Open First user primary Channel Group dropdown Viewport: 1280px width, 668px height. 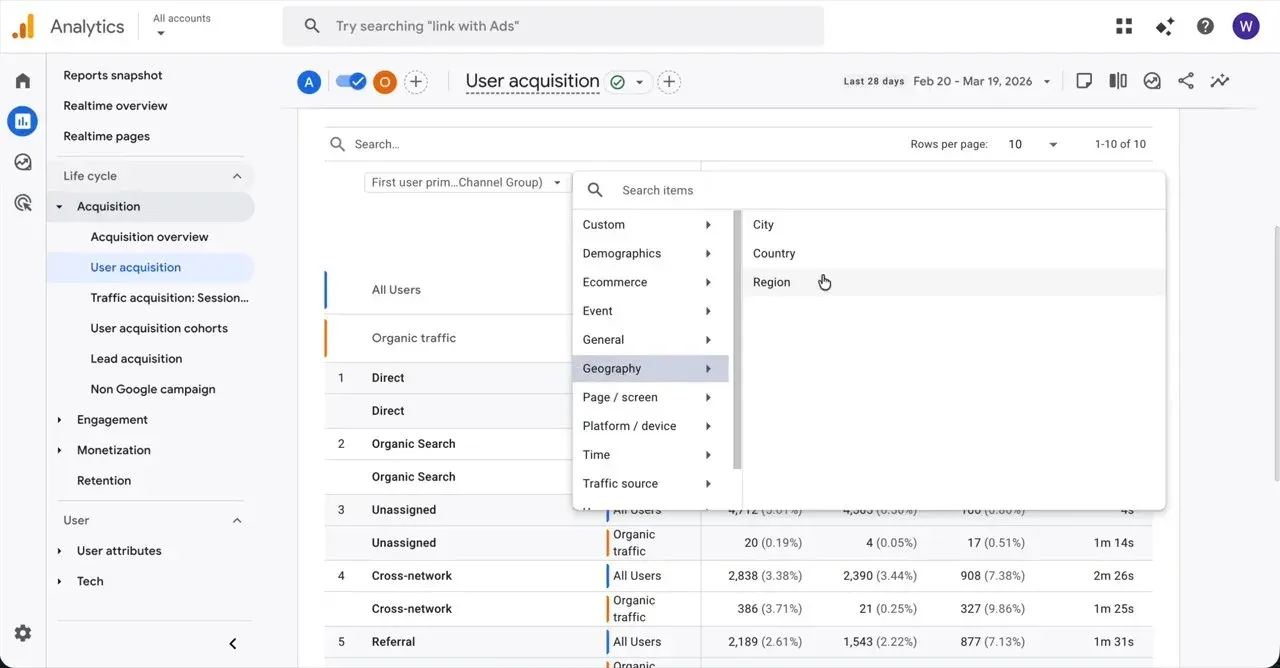pyautogui.click(x=466, y=183)
